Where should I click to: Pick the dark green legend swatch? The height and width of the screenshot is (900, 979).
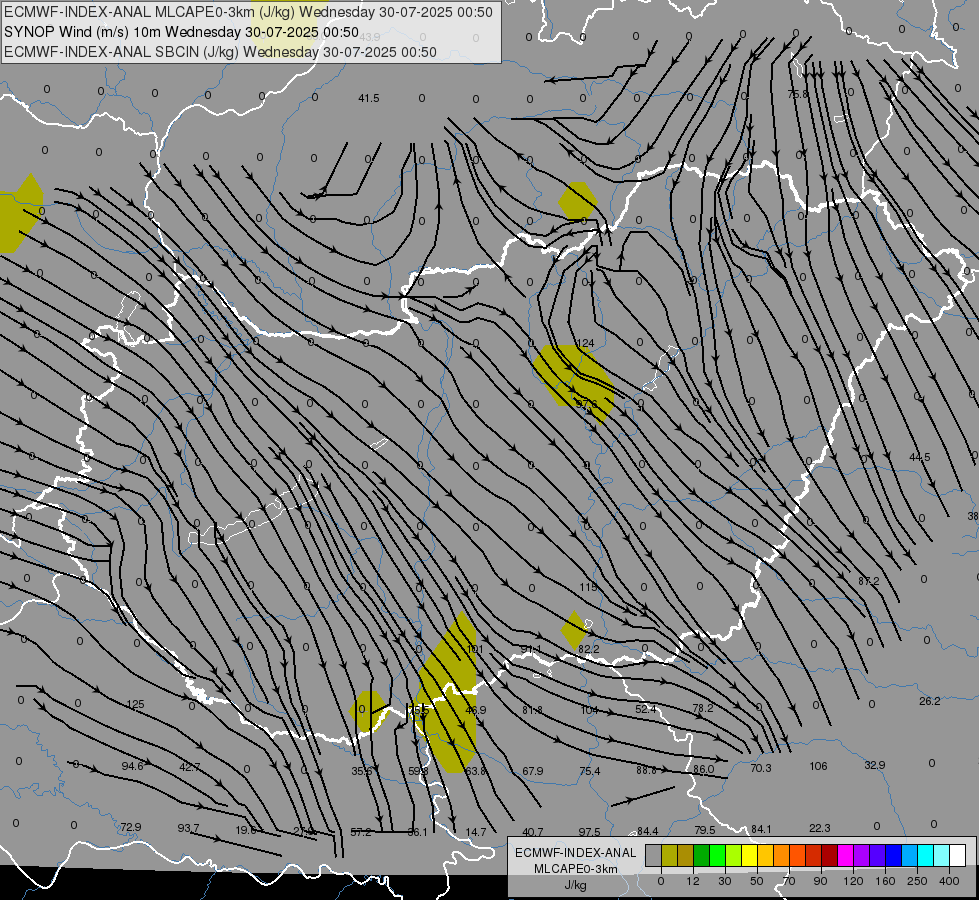[702, 855]
